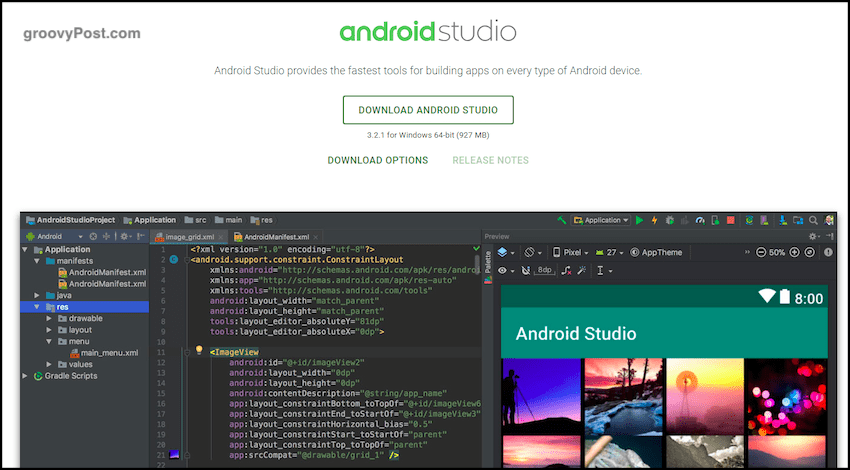This screenshot has width=850, height=470.
Task: Open the Application run configuration dropdown
Action: (601, 220)
